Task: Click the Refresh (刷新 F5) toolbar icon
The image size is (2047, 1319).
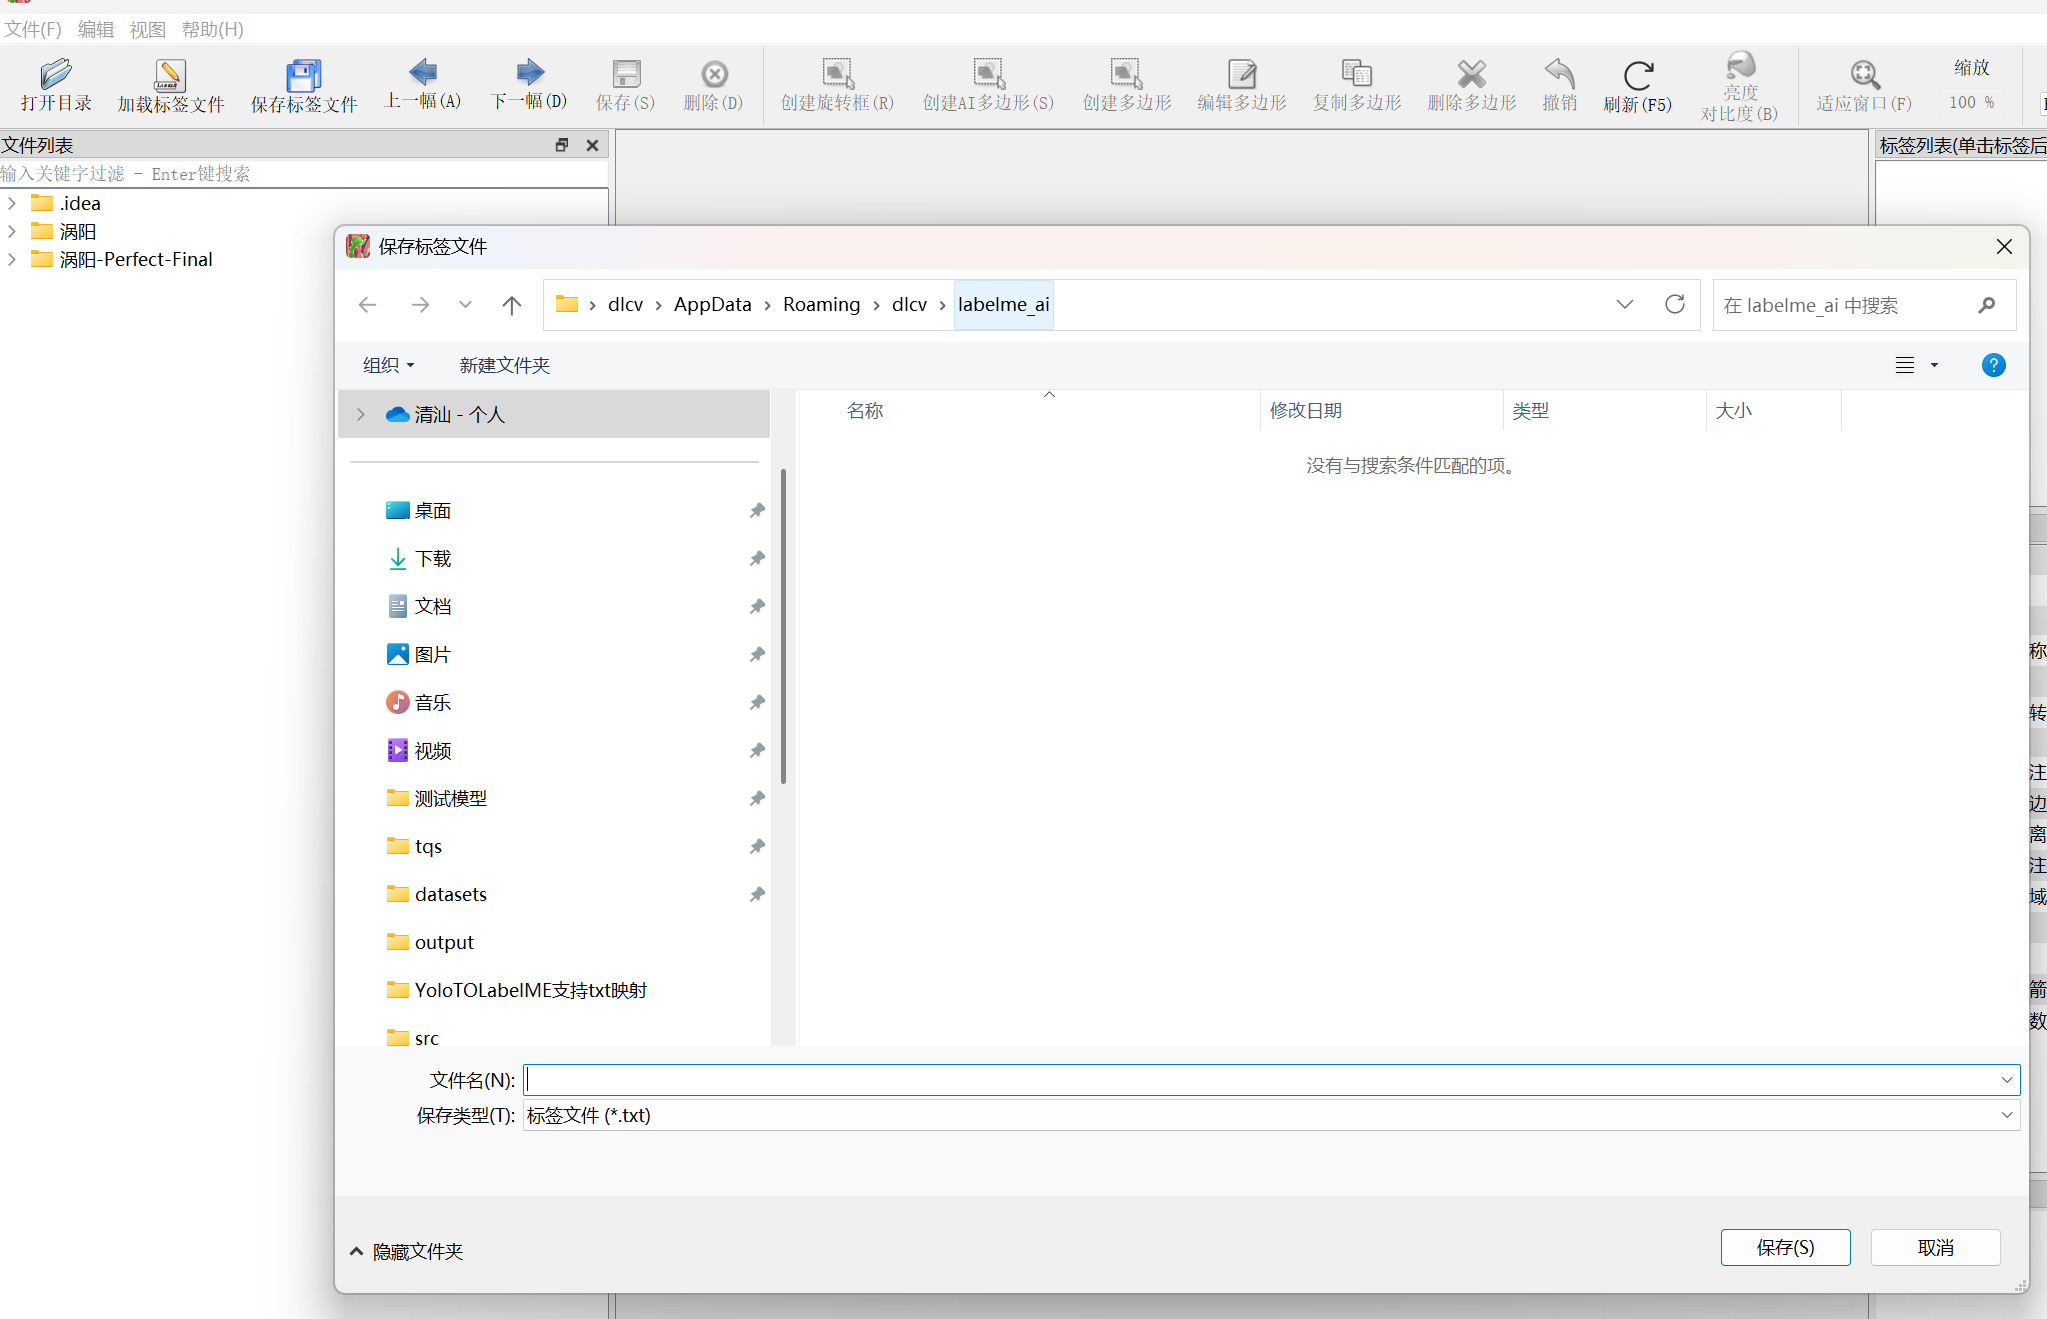Action: click(x=1637, y=76)
